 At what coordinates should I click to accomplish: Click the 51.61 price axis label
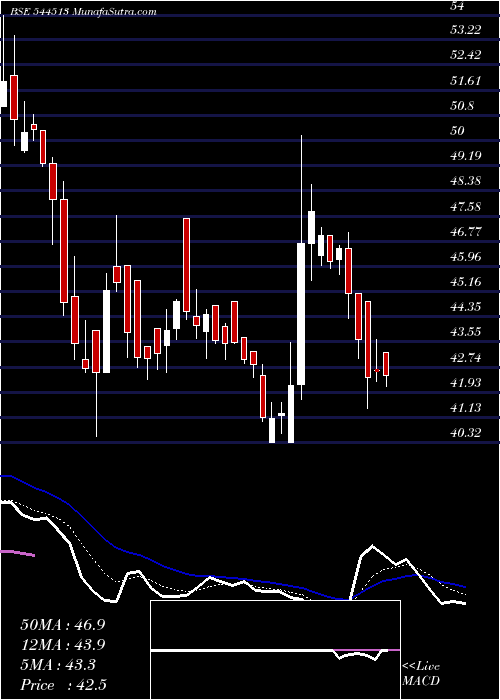pyautogui.click(x=466, y=81)
